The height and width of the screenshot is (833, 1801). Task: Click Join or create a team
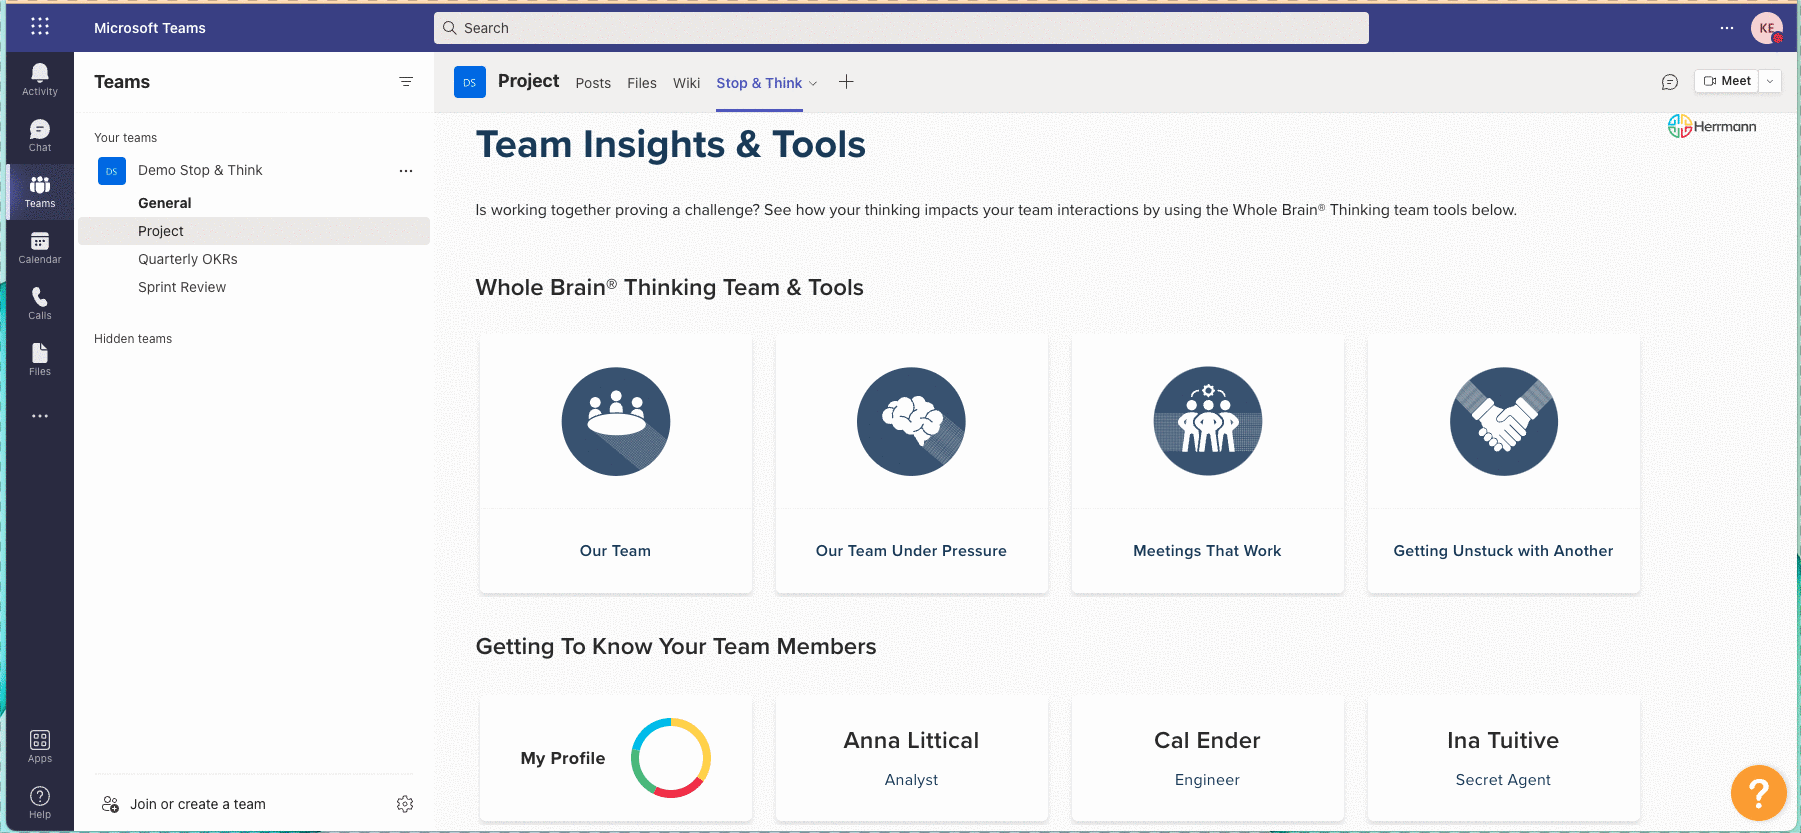click(197, 804)
